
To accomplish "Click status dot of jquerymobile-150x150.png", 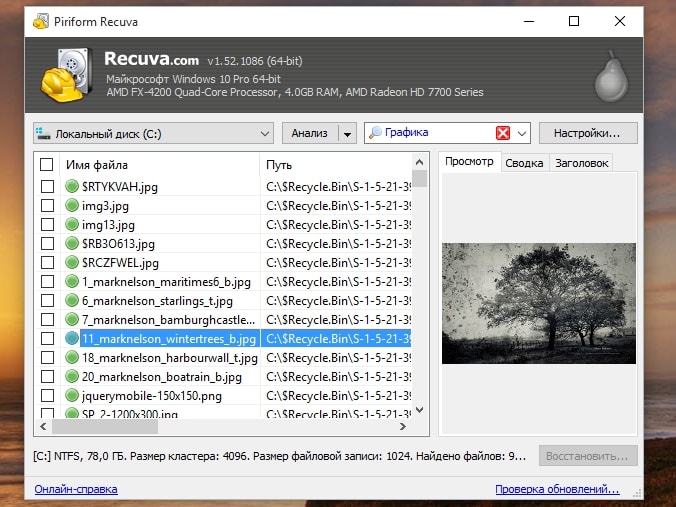I will [72, 395].
